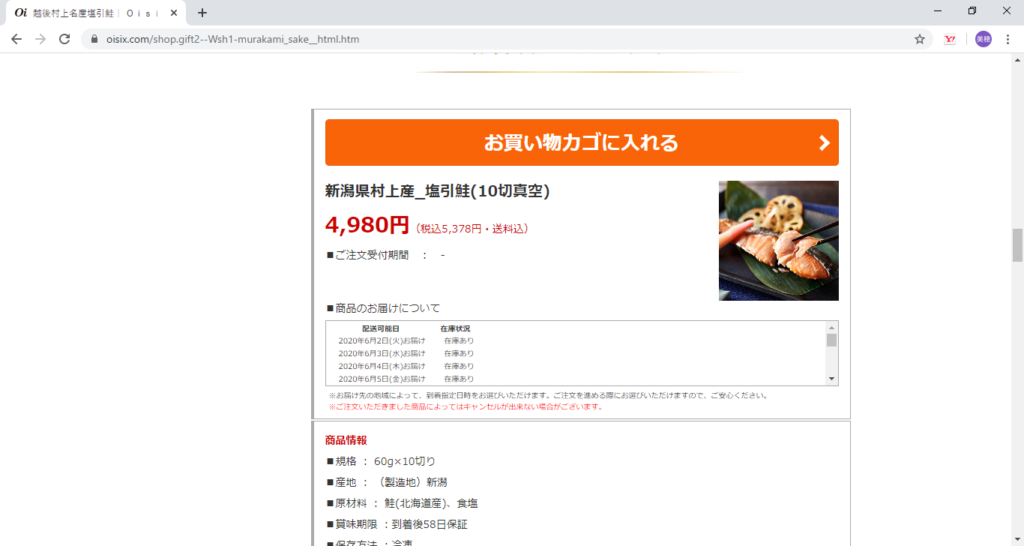Screen dimensions: 1024x546
Task: Minimize the Chrome window
Action: tap(938, 11)
